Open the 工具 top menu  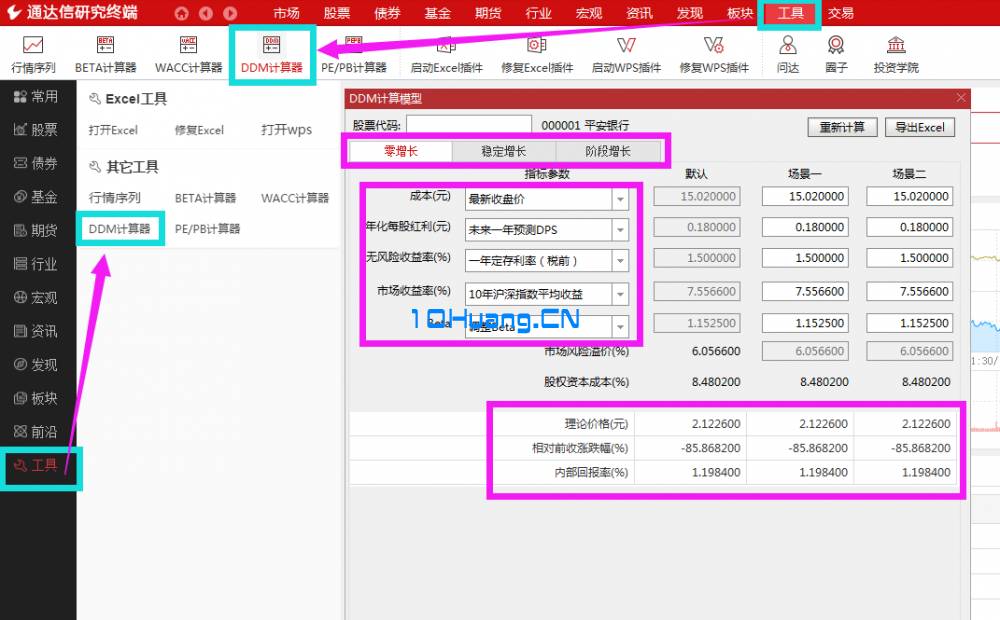point(790,13)
